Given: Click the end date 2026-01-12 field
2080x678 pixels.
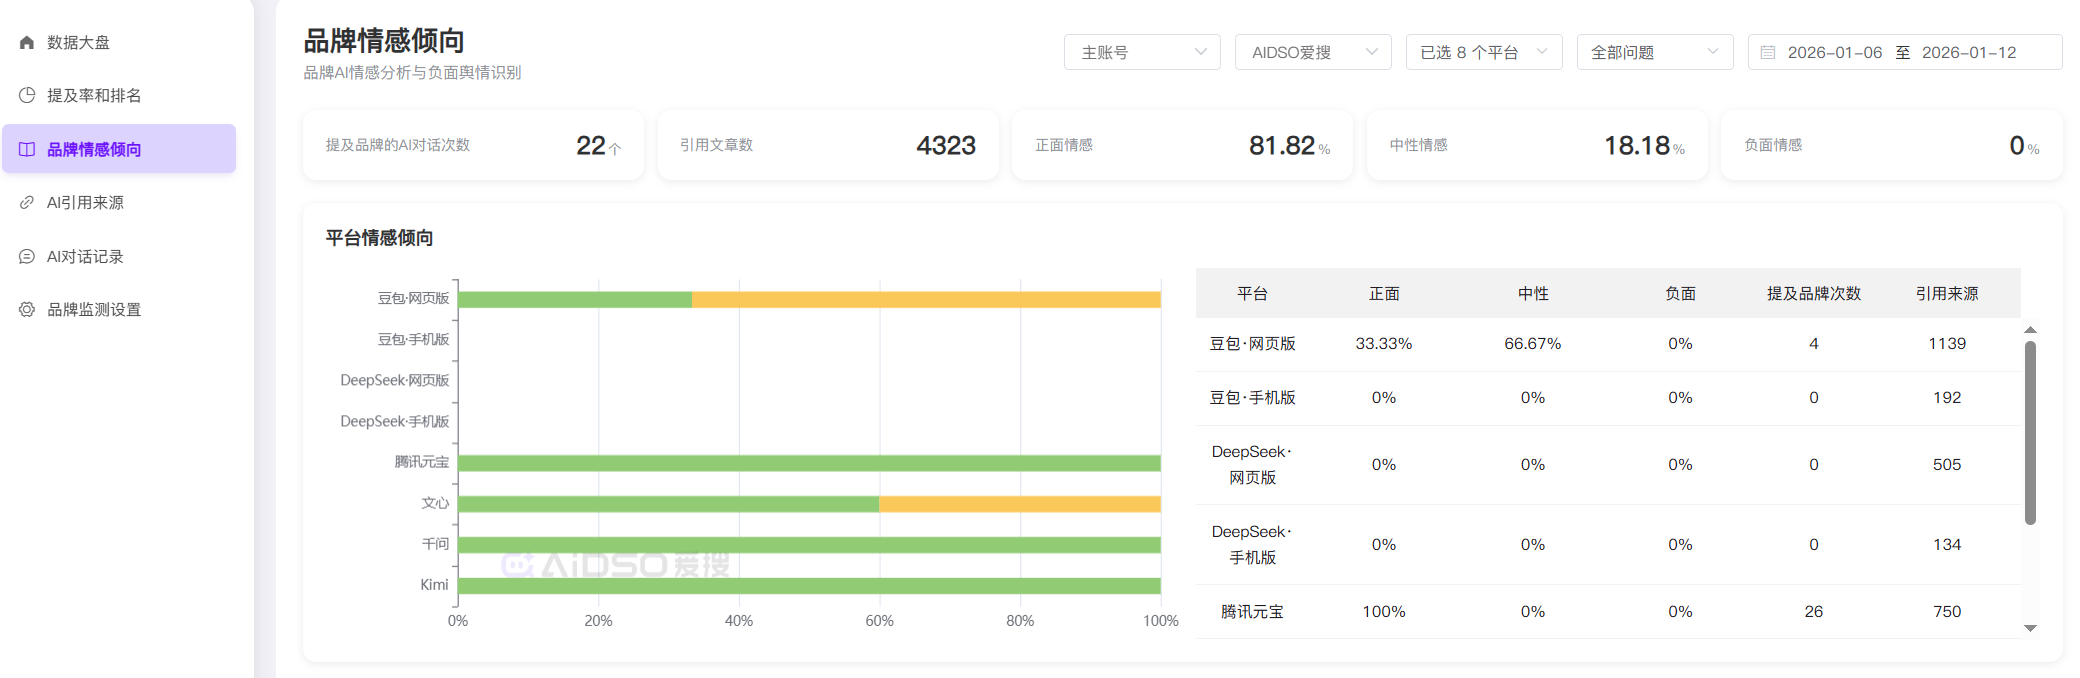Looking at the screenshot, I should (x=1969, y=52).
